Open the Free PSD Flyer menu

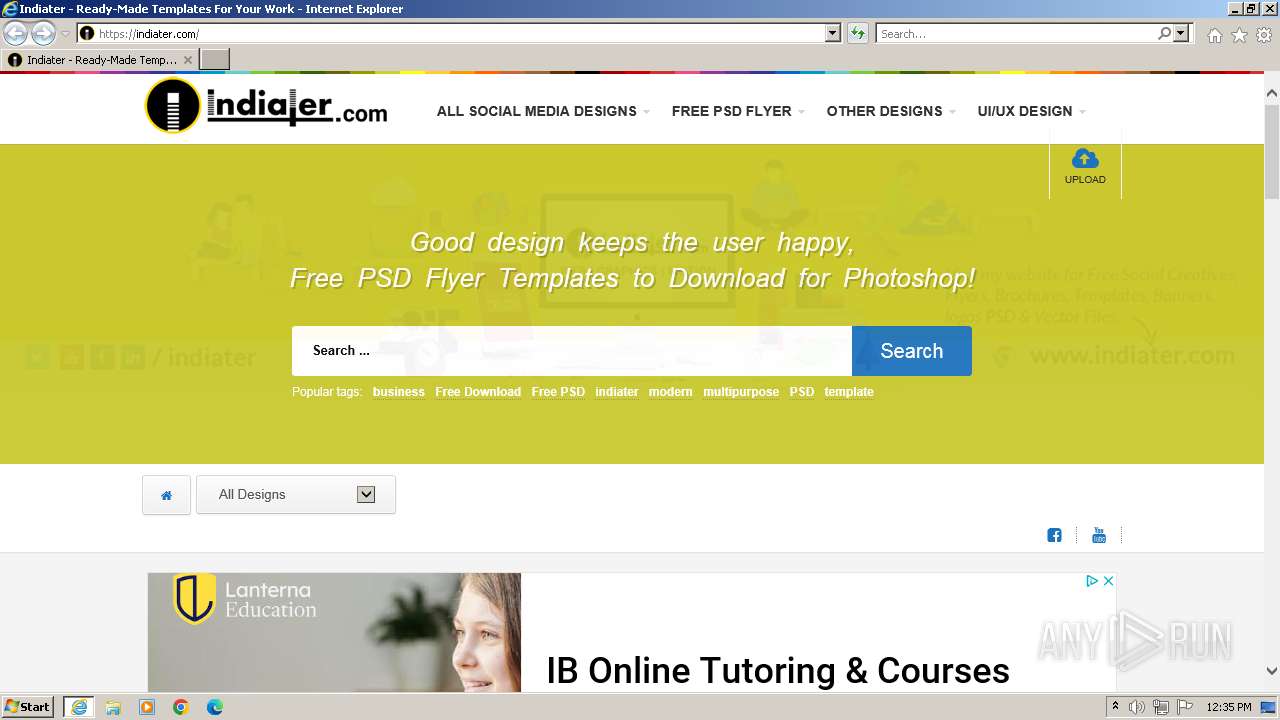click(738, 111)
